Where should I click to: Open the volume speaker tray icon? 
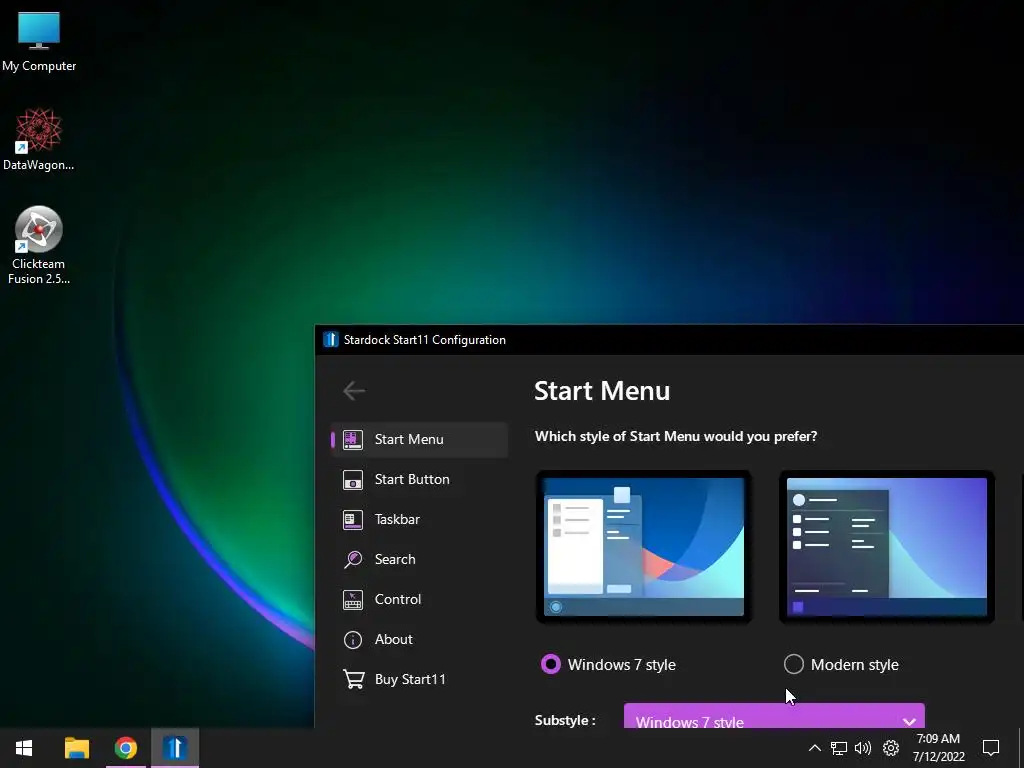pyautogui.click(x=863, y=748)
